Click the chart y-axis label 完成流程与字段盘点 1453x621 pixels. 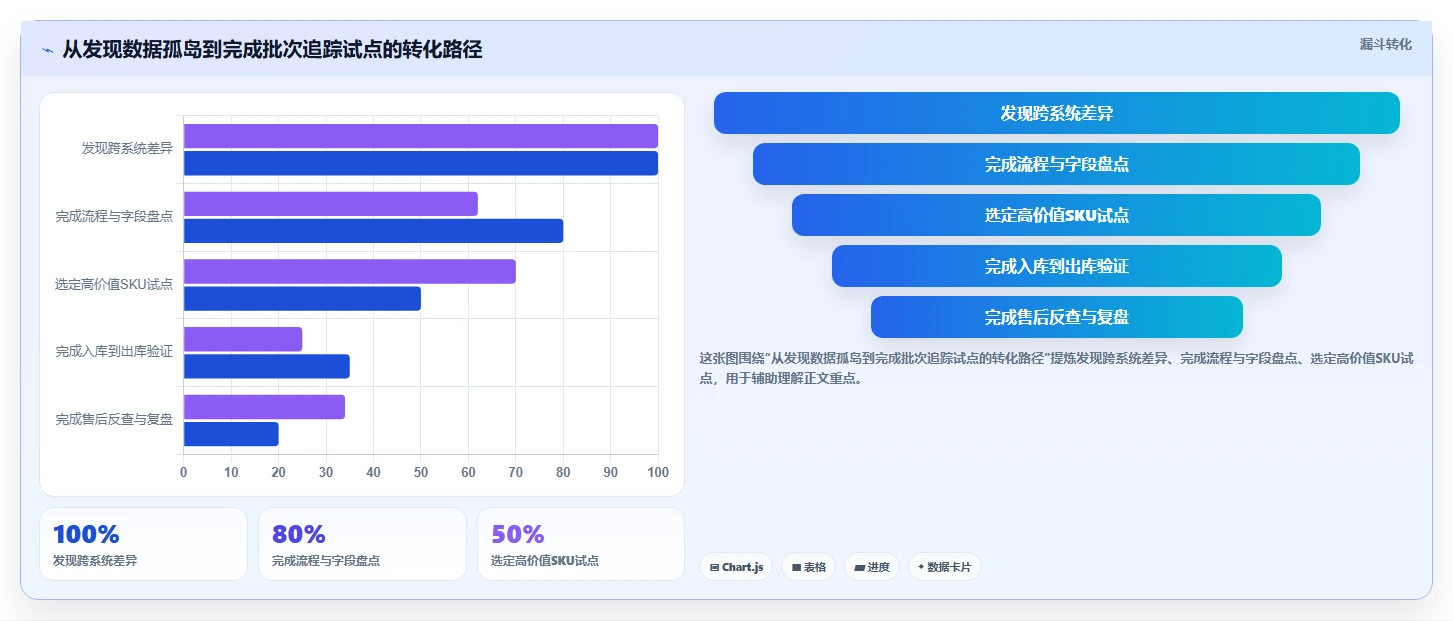point(114,216)
